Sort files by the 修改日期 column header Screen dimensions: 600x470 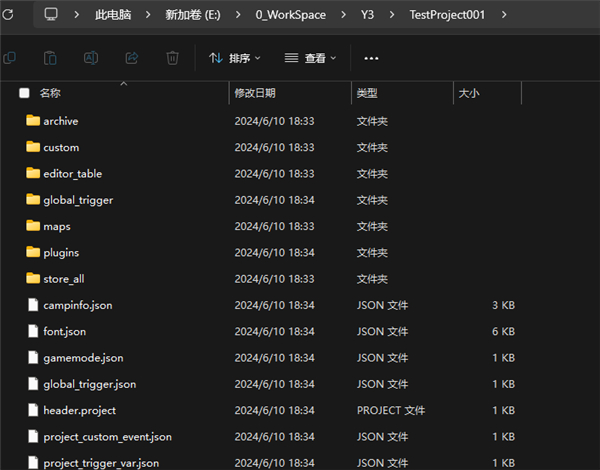click(x=255, y=93)
